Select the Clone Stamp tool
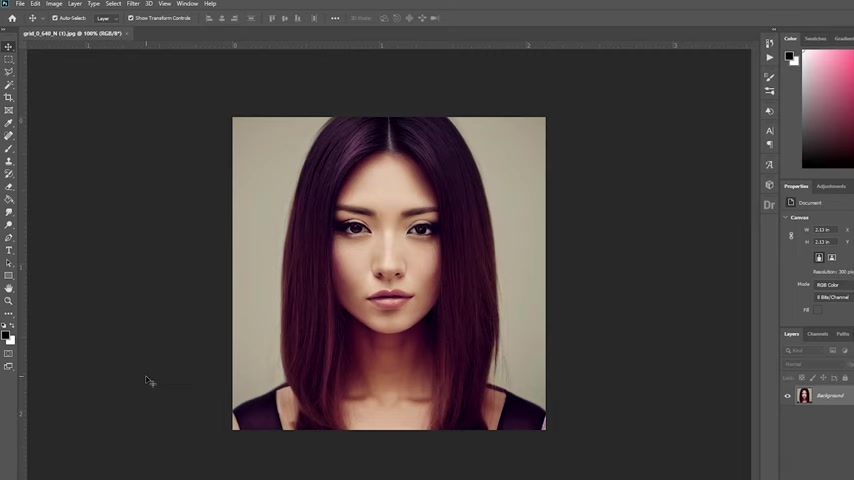The height and width of the screenshot is (480, 854). (9, 161)
